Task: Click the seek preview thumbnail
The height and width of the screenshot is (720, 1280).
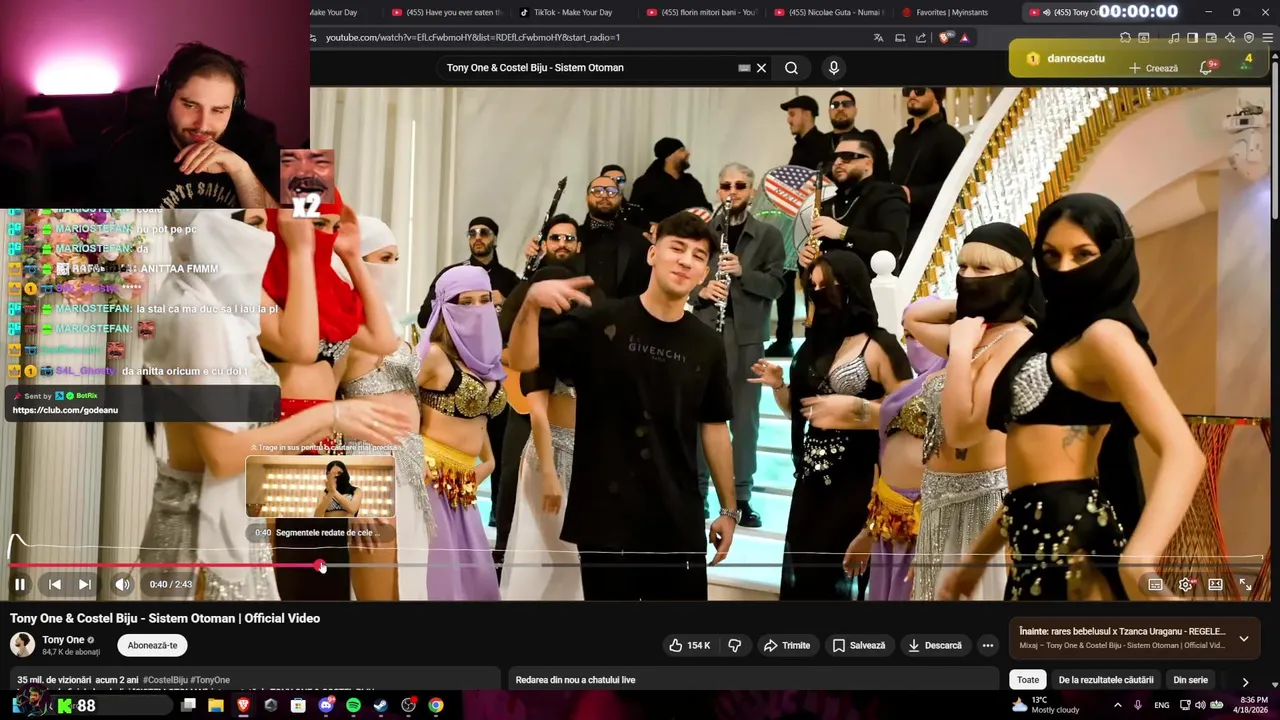Action: [x=321, y=487]
